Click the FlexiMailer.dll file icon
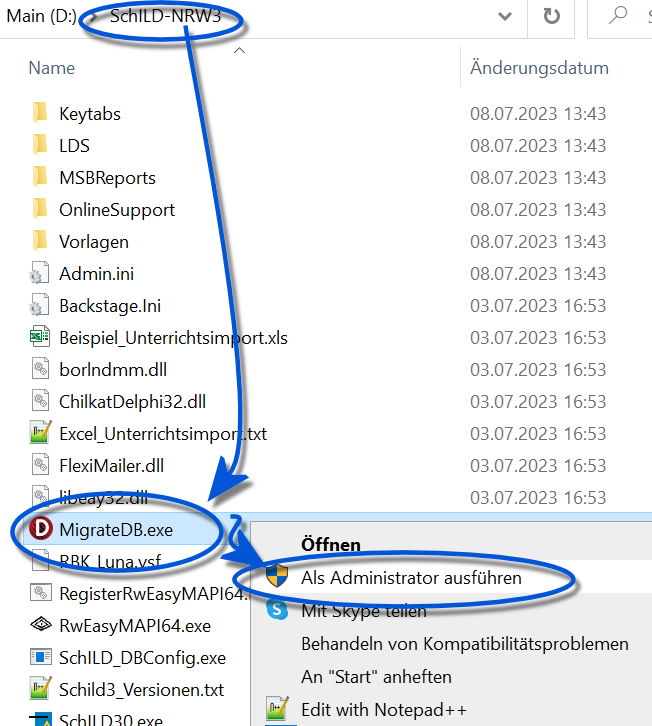The width and height of the screenshot is (652, 726). point(40,464)
